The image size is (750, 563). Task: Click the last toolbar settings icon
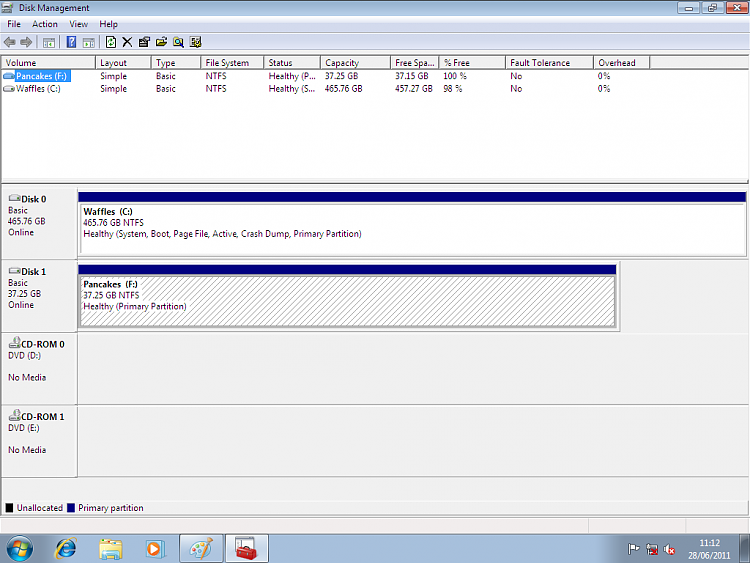pos(195,42)
